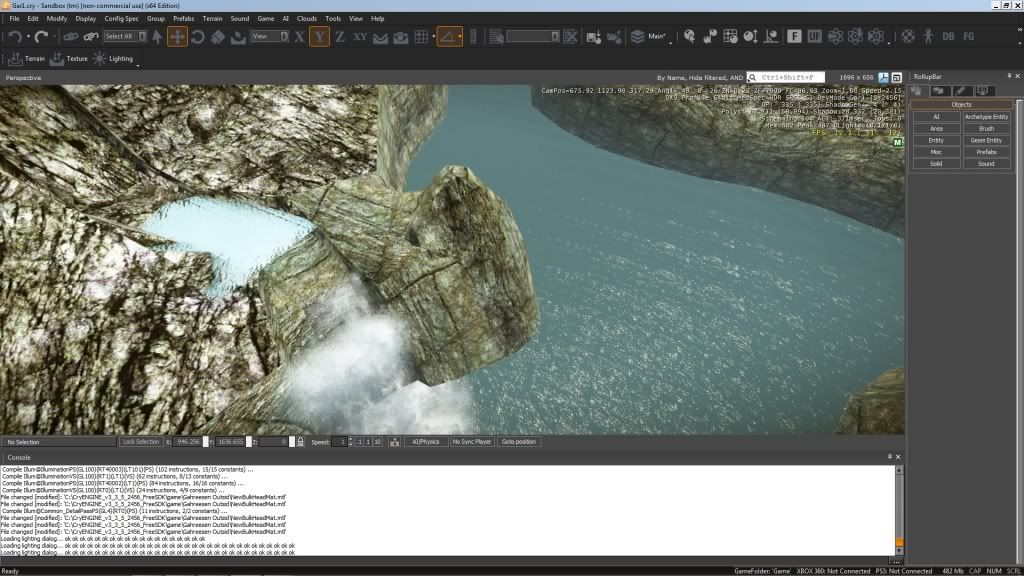
Task: Click the snap-to-objects camera icon
Action: 400,37
